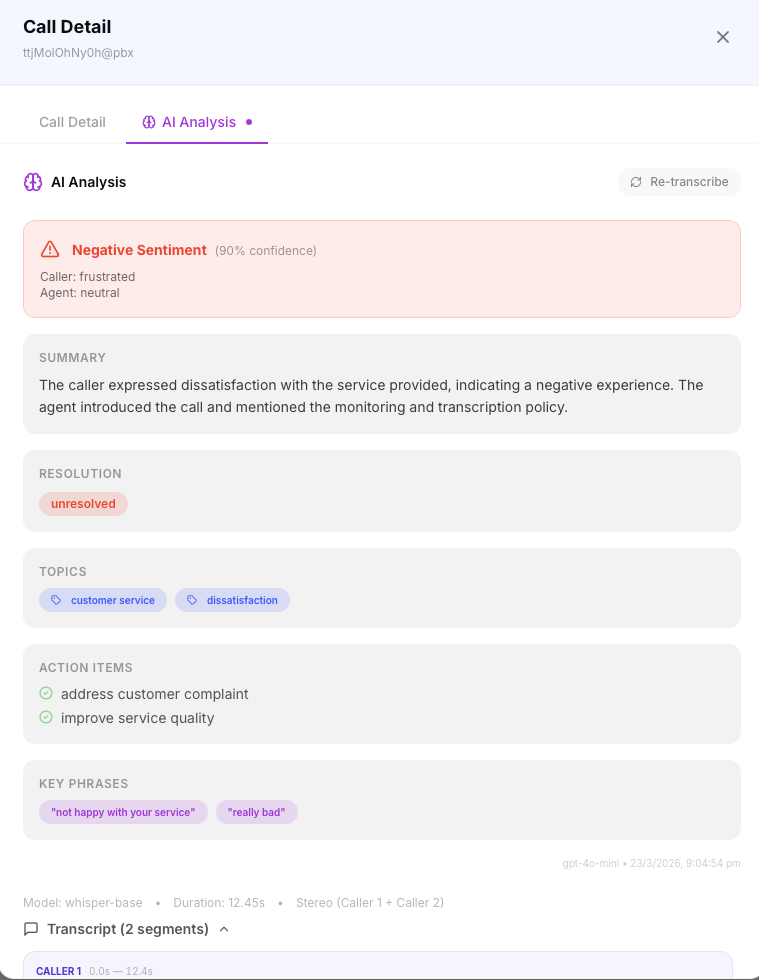Click the "not happy with your service" phrase chip
The image size is (759, 980).
tap(123, 812)
